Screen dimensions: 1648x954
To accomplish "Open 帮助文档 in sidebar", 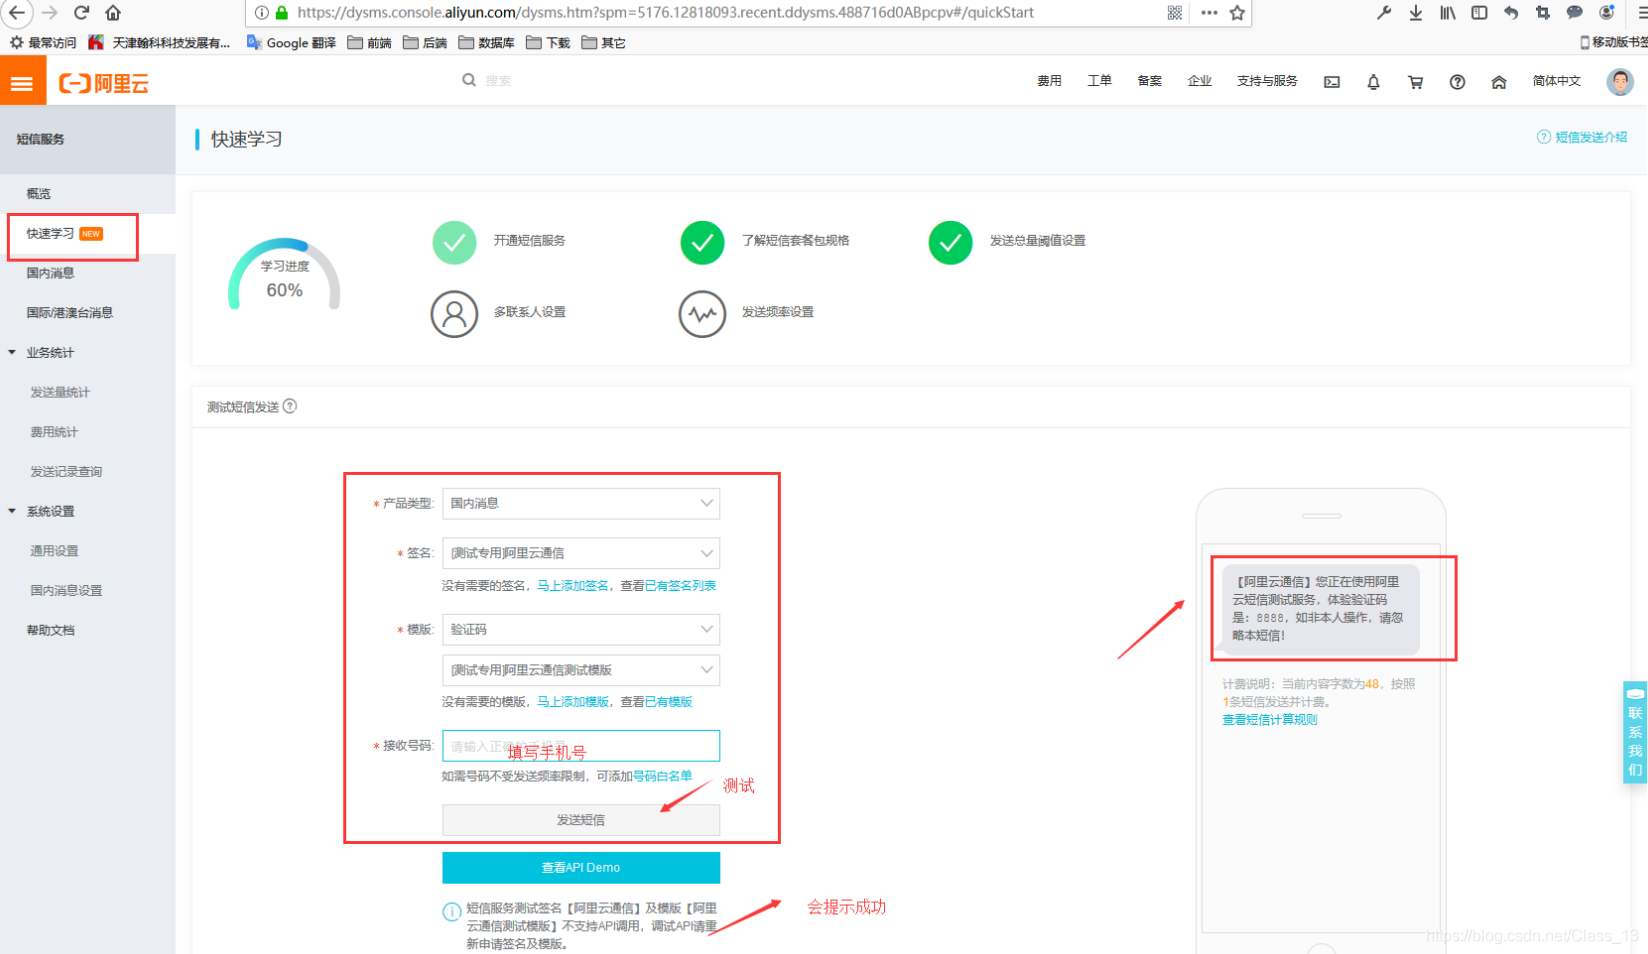I will (x=50, y=630).
